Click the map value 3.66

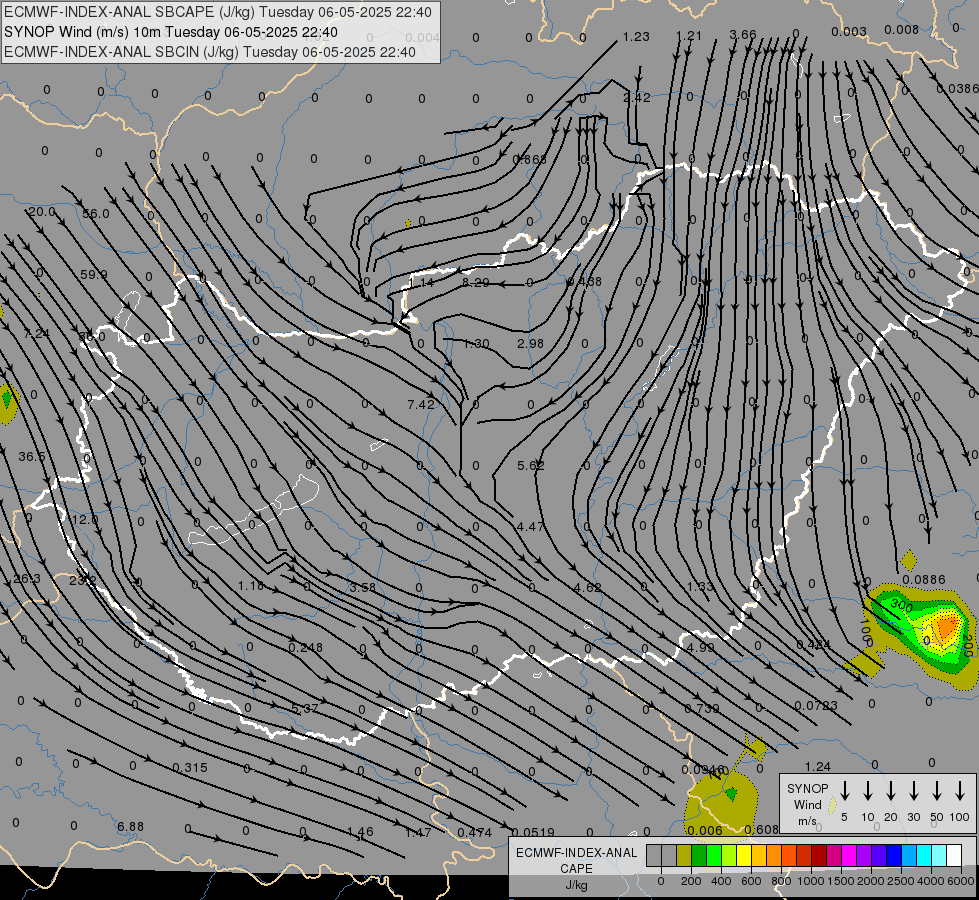coord(743,35)
